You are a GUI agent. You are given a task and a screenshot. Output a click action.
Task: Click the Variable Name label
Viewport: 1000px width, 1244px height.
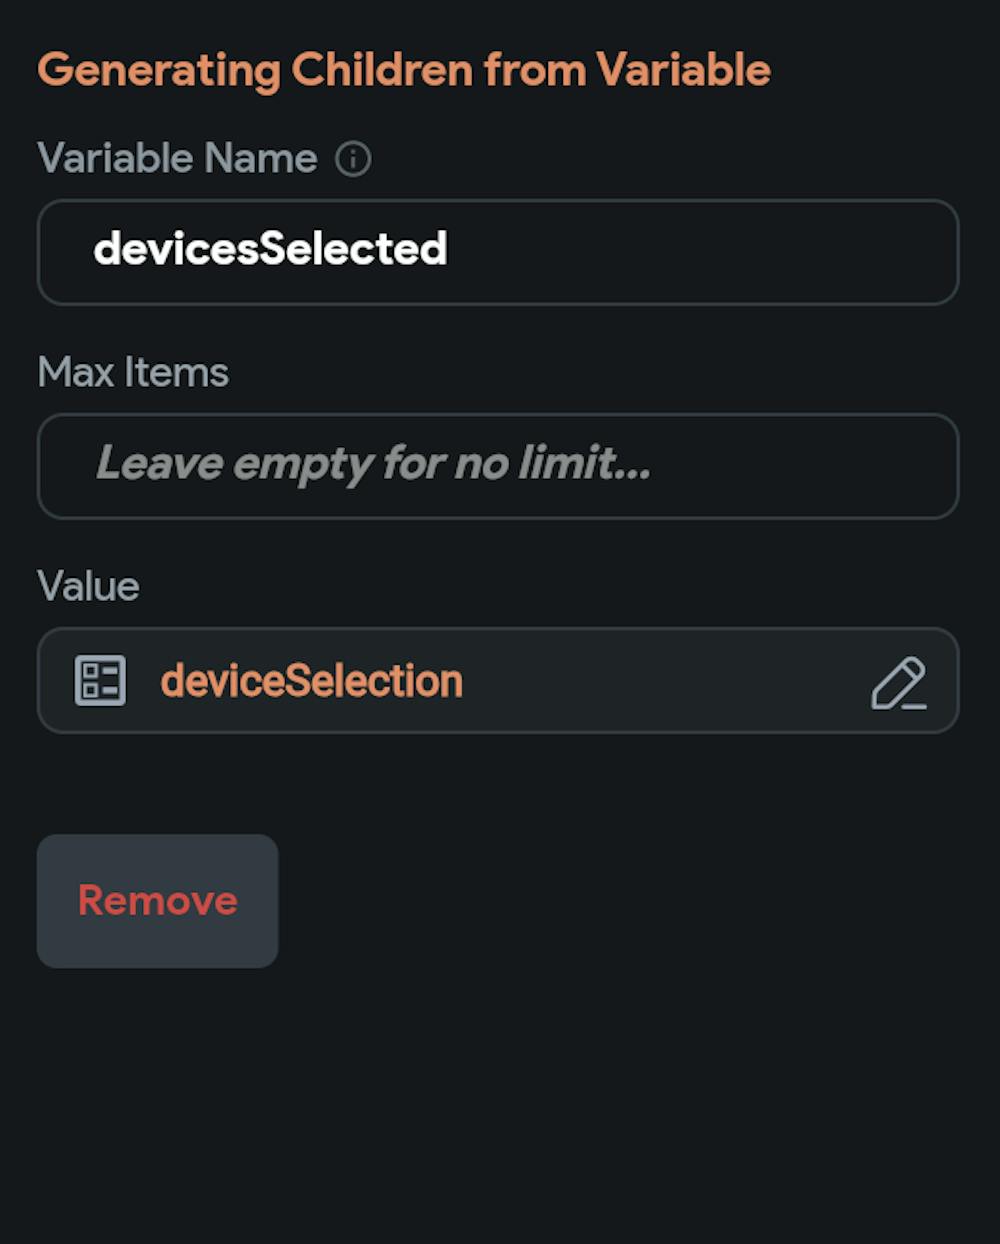pyautogui.click(x=177, y=159)
